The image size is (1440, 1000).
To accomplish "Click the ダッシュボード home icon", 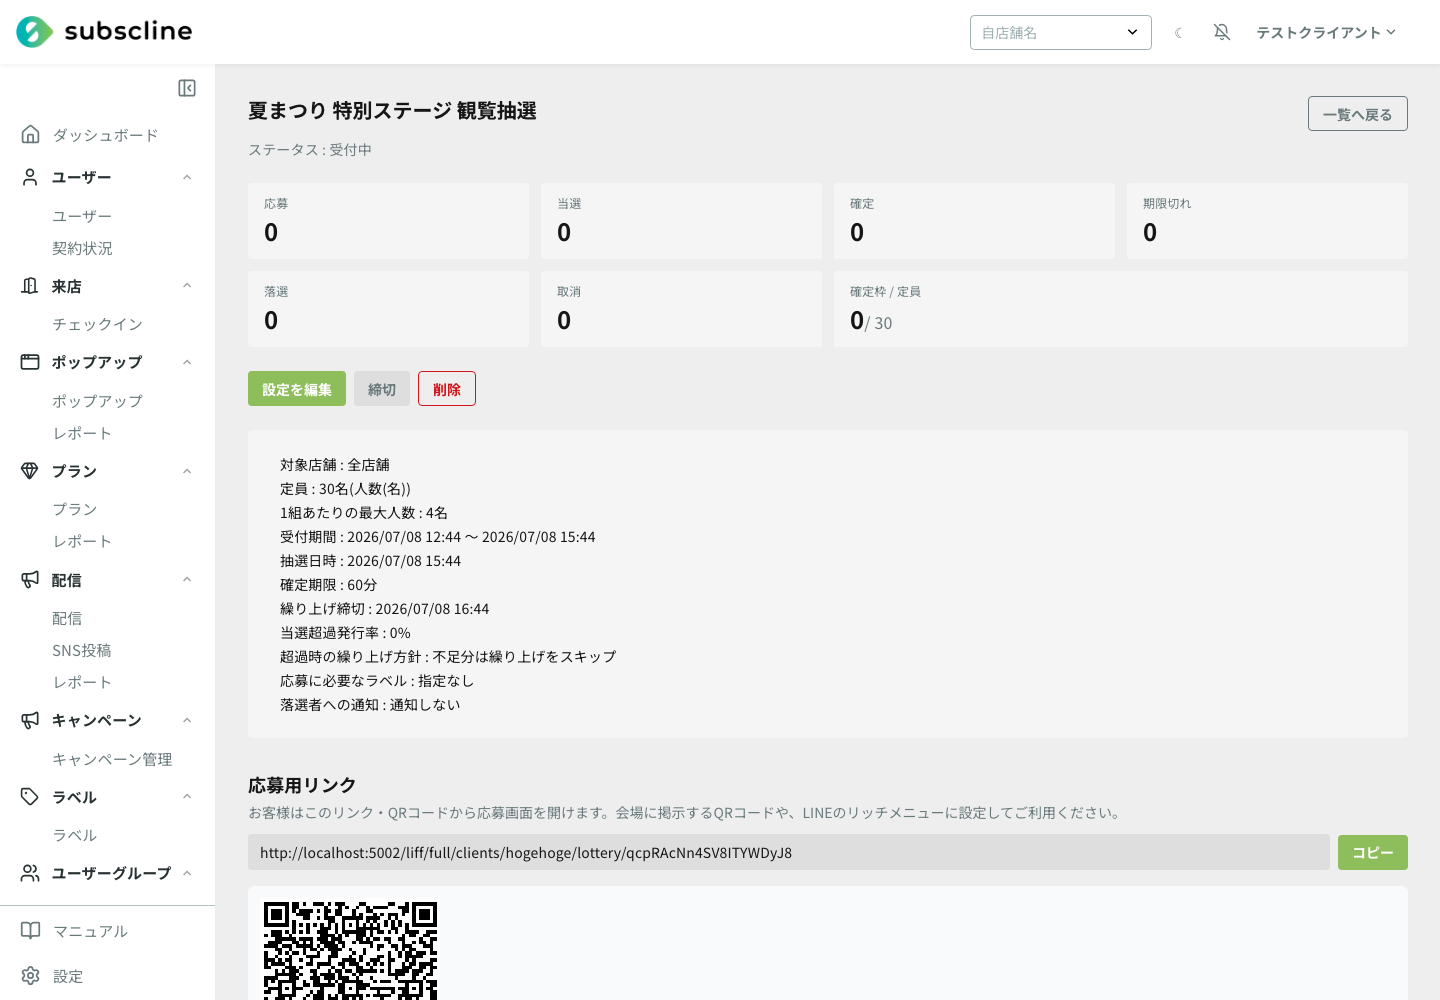I will (x=31, y=134).
